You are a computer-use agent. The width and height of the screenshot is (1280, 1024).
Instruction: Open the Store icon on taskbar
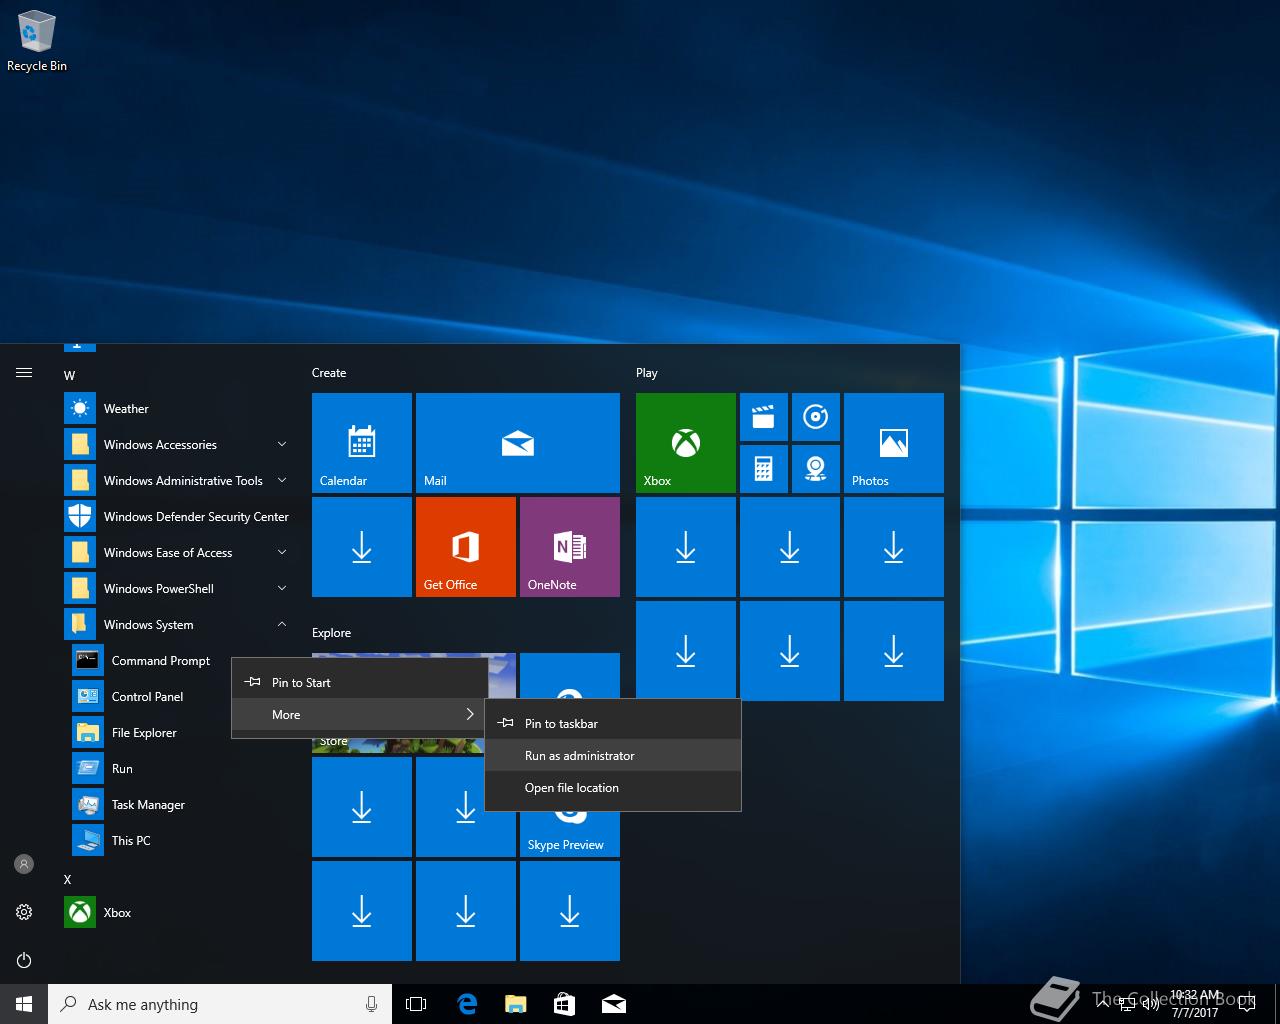(565, 1004)
